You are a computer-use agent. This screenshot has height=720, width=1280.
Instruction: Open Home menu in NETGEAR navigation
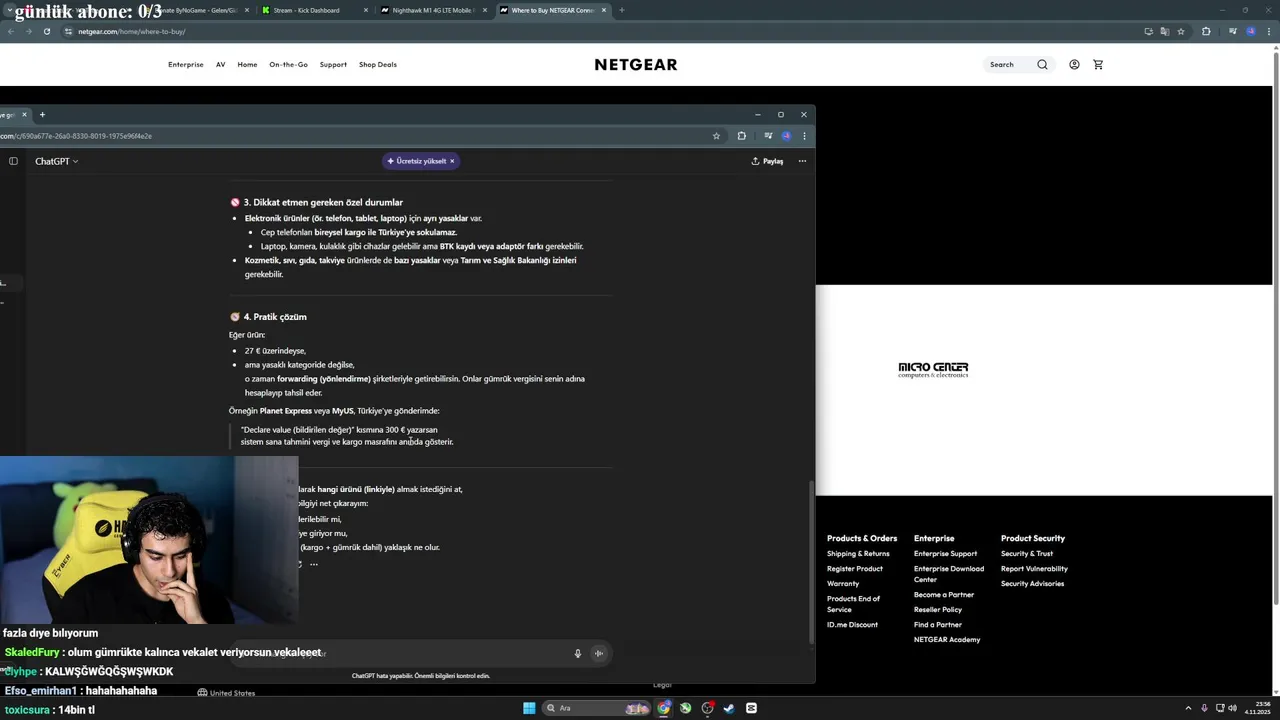pyautogui.click(x=247, y=65)
